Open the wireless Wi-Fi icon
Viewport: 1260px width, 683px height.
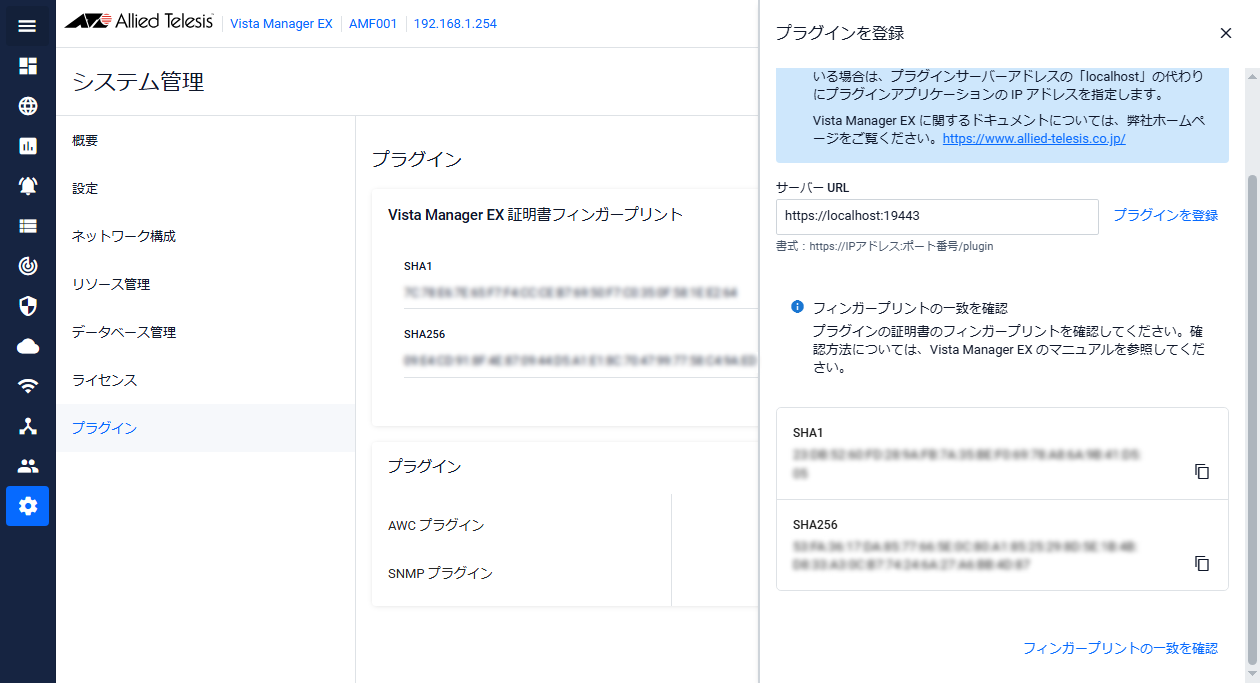click(27, 386)
